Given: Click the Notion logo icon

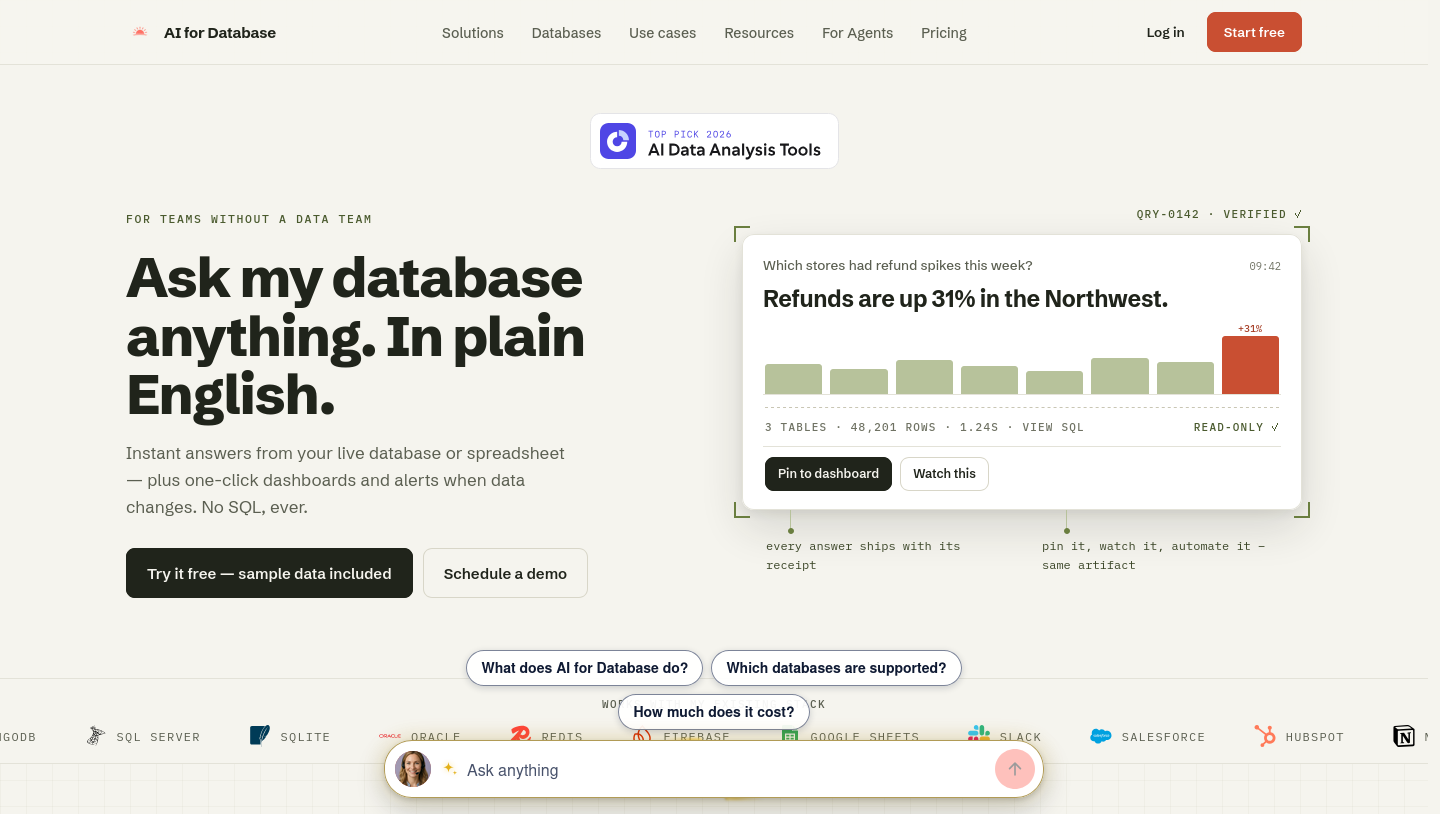Looking at the screenshot, I should pos(1404,737).
